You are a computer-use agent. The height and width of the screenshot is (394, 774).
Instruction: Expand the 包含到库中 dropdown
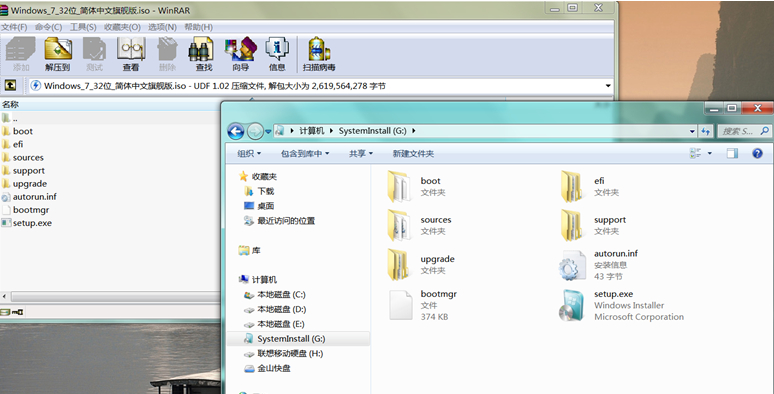[305, 154]
